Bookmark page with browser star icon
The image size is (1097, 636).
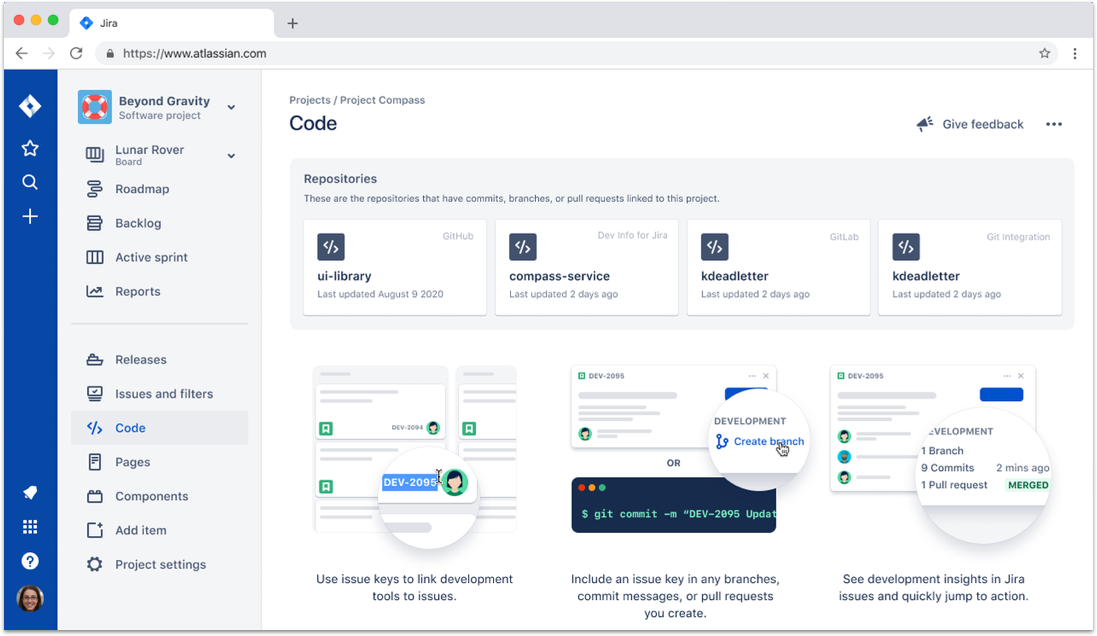point(1044,53)
